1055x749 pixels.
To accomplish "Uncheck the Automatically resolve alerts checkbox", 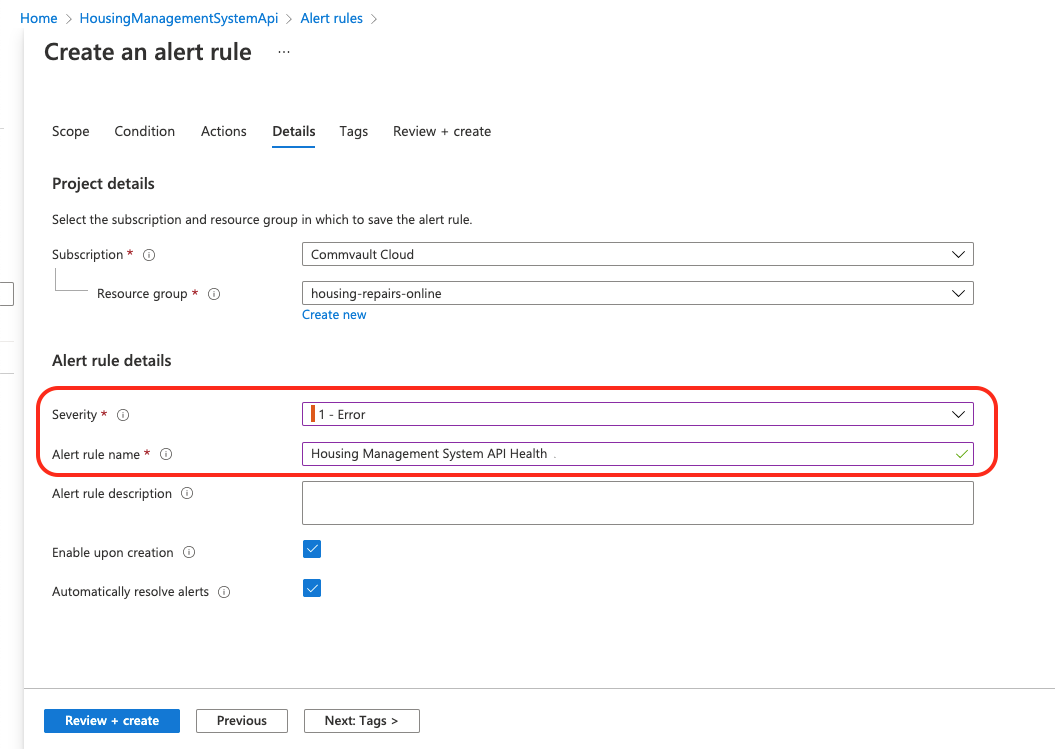I will pos(312,588).
